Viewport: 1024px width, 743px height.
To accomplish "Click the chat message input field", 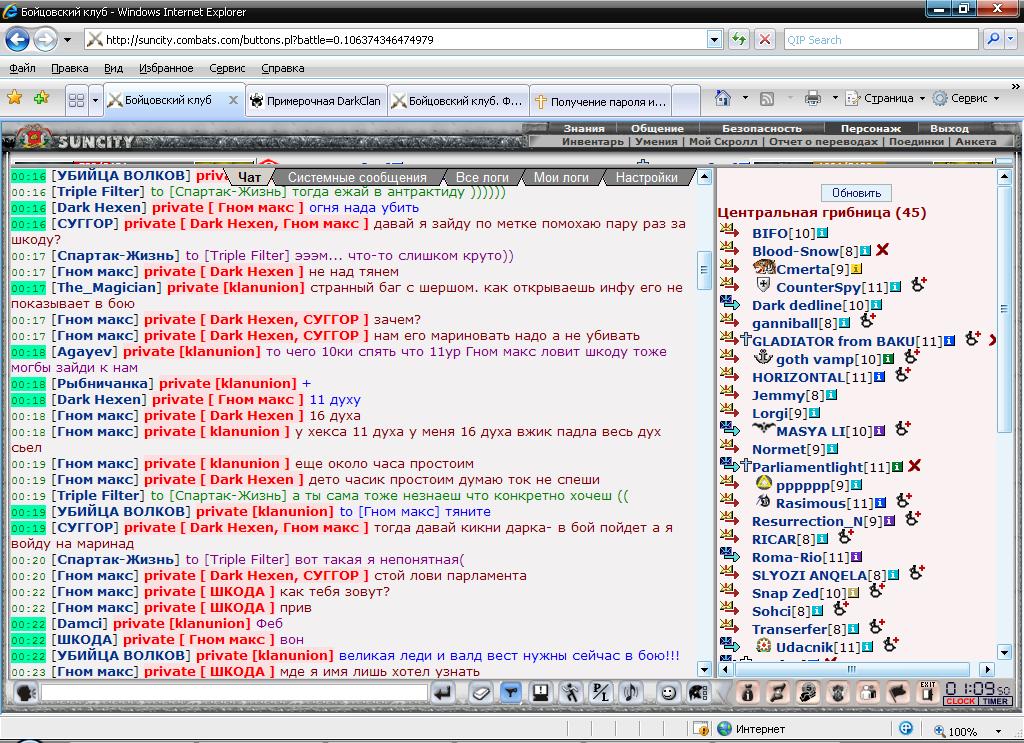I will [234, 693].
